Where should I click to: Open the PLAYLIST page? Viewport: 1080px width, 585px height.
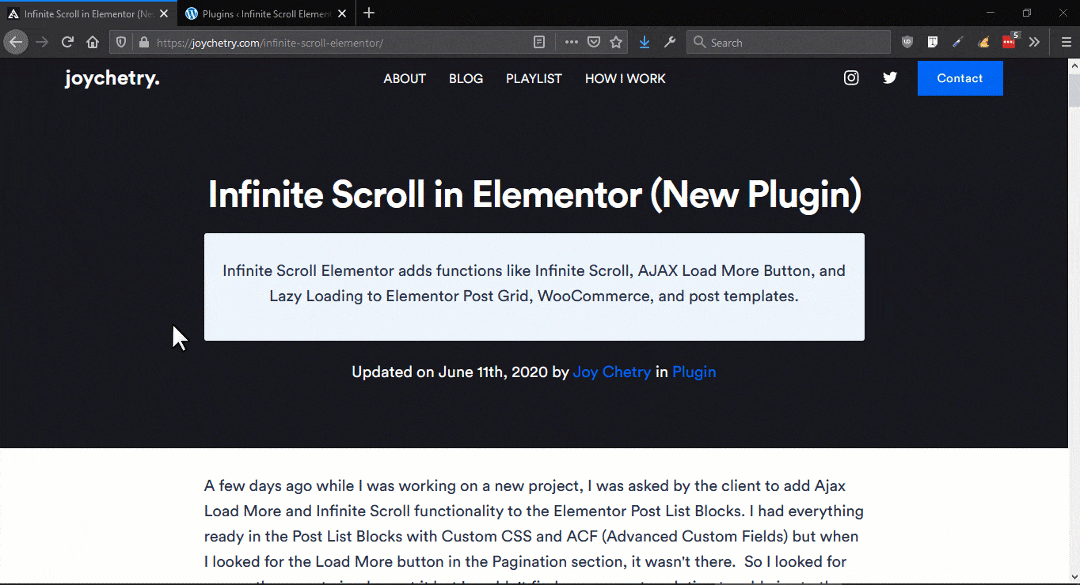pyautogui.click(x=534, y=79)
